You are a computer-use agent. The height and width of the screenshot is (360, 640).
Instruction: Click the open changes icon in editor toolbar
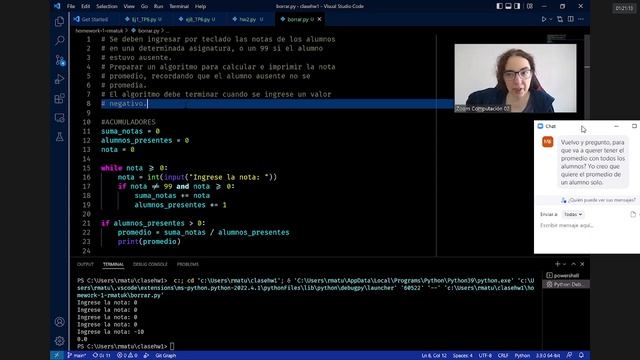pyautogui.click(x=560, y=19)
